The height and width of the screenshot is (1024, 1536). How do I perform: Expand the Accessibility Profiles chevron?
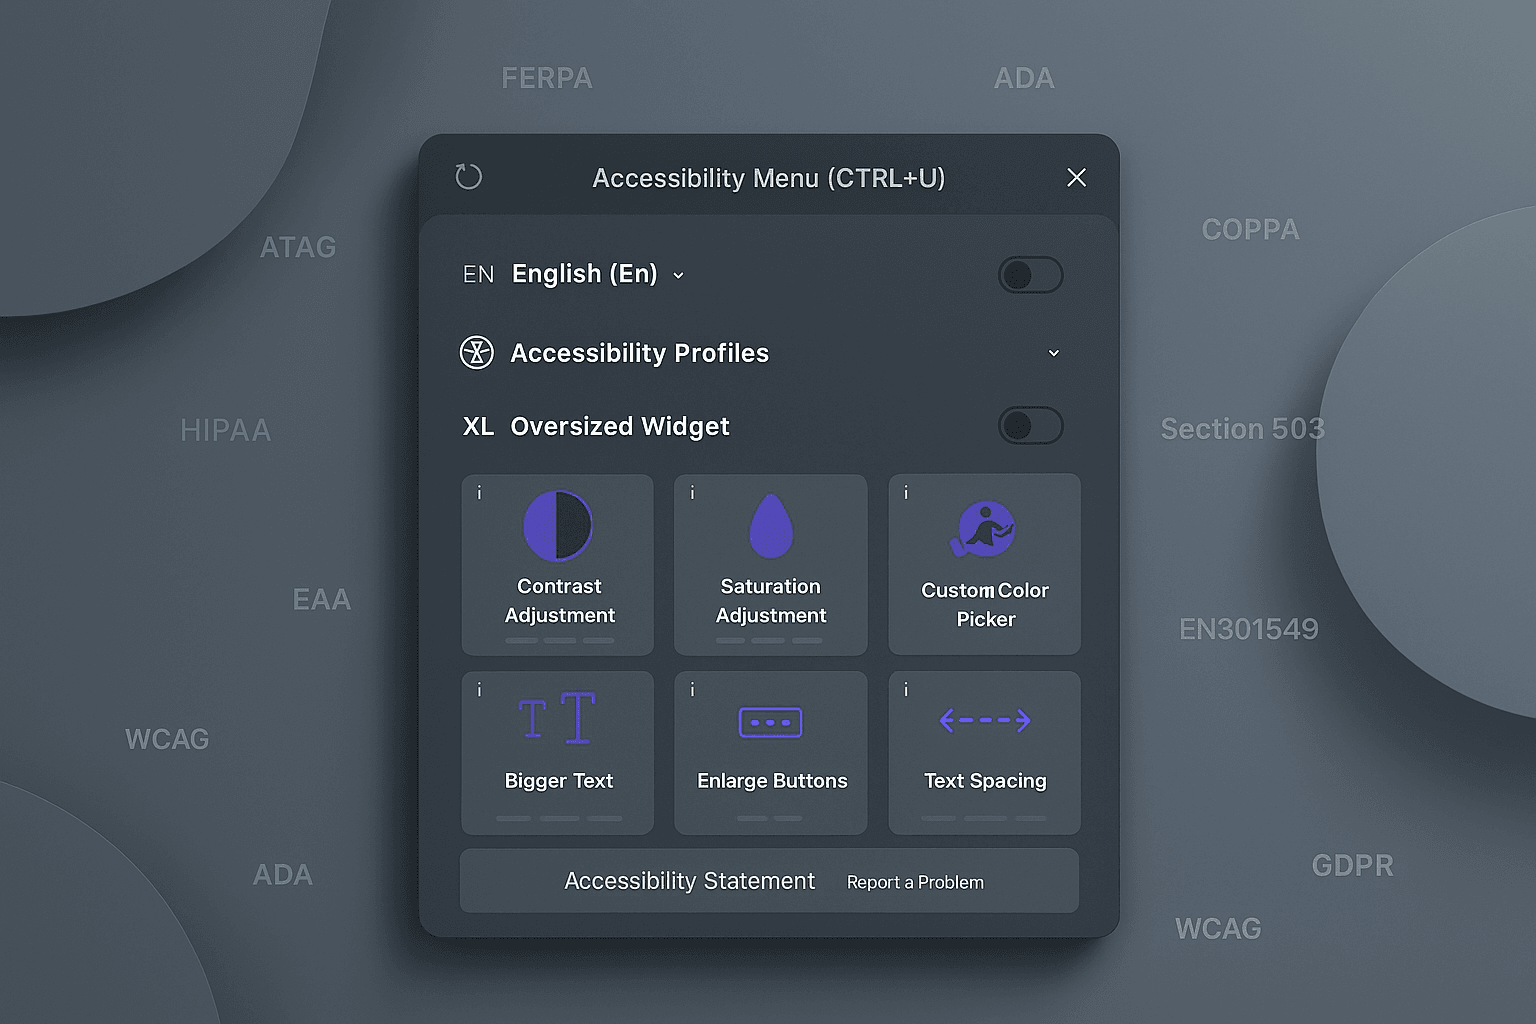point(1053,353)
